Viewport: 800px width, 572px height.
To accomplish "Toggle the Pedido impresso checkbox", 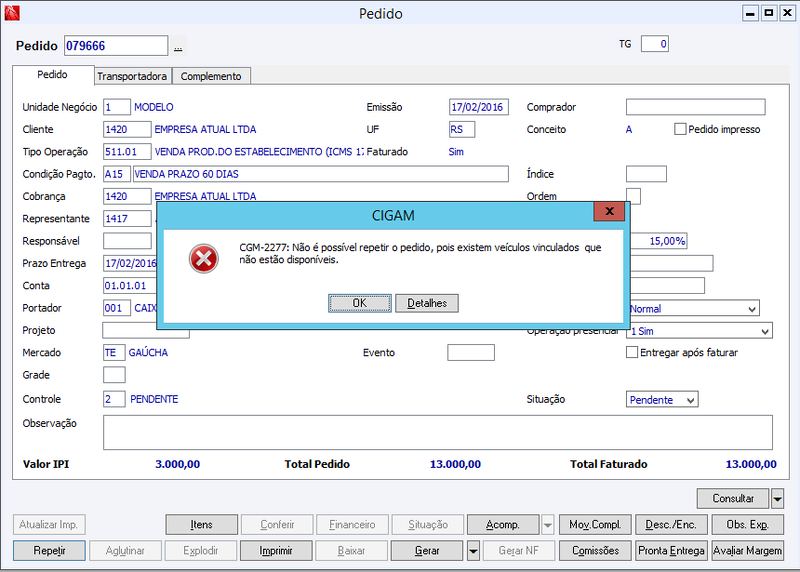I will click(680, 129).
